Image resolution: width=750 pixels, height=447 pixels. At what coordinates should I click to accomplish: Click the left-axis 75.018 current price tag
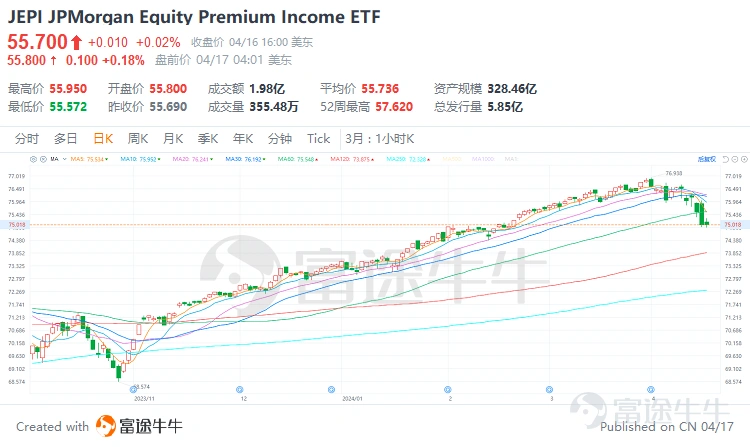(x=17, y=225)
